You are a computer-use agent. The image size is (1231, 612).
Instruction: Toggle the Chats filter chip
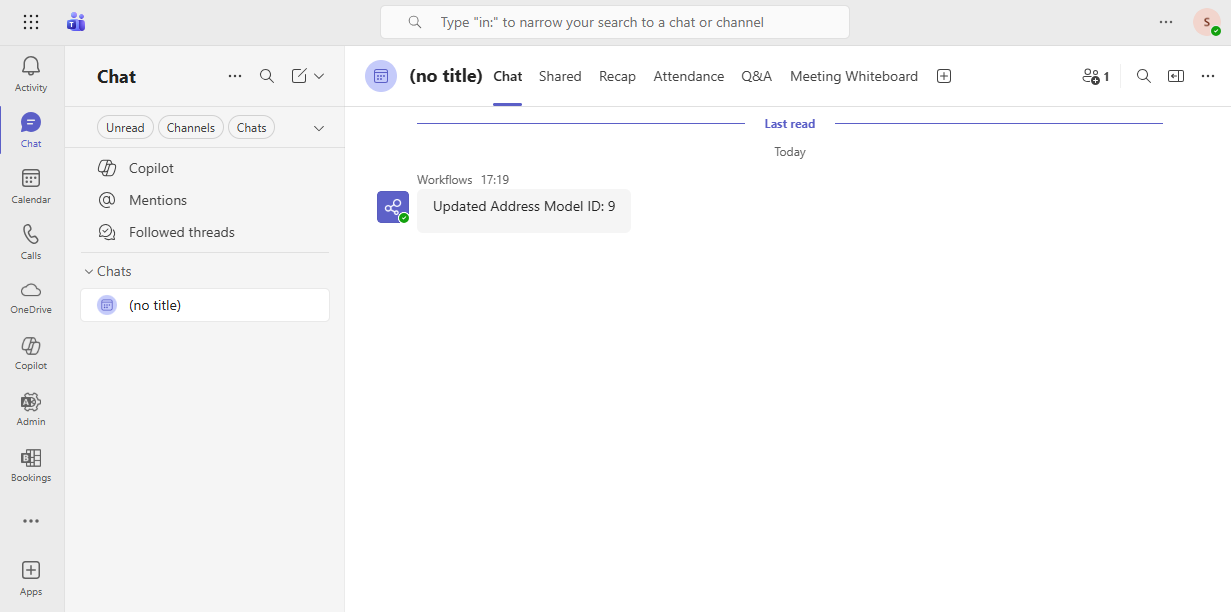[251, 128]
